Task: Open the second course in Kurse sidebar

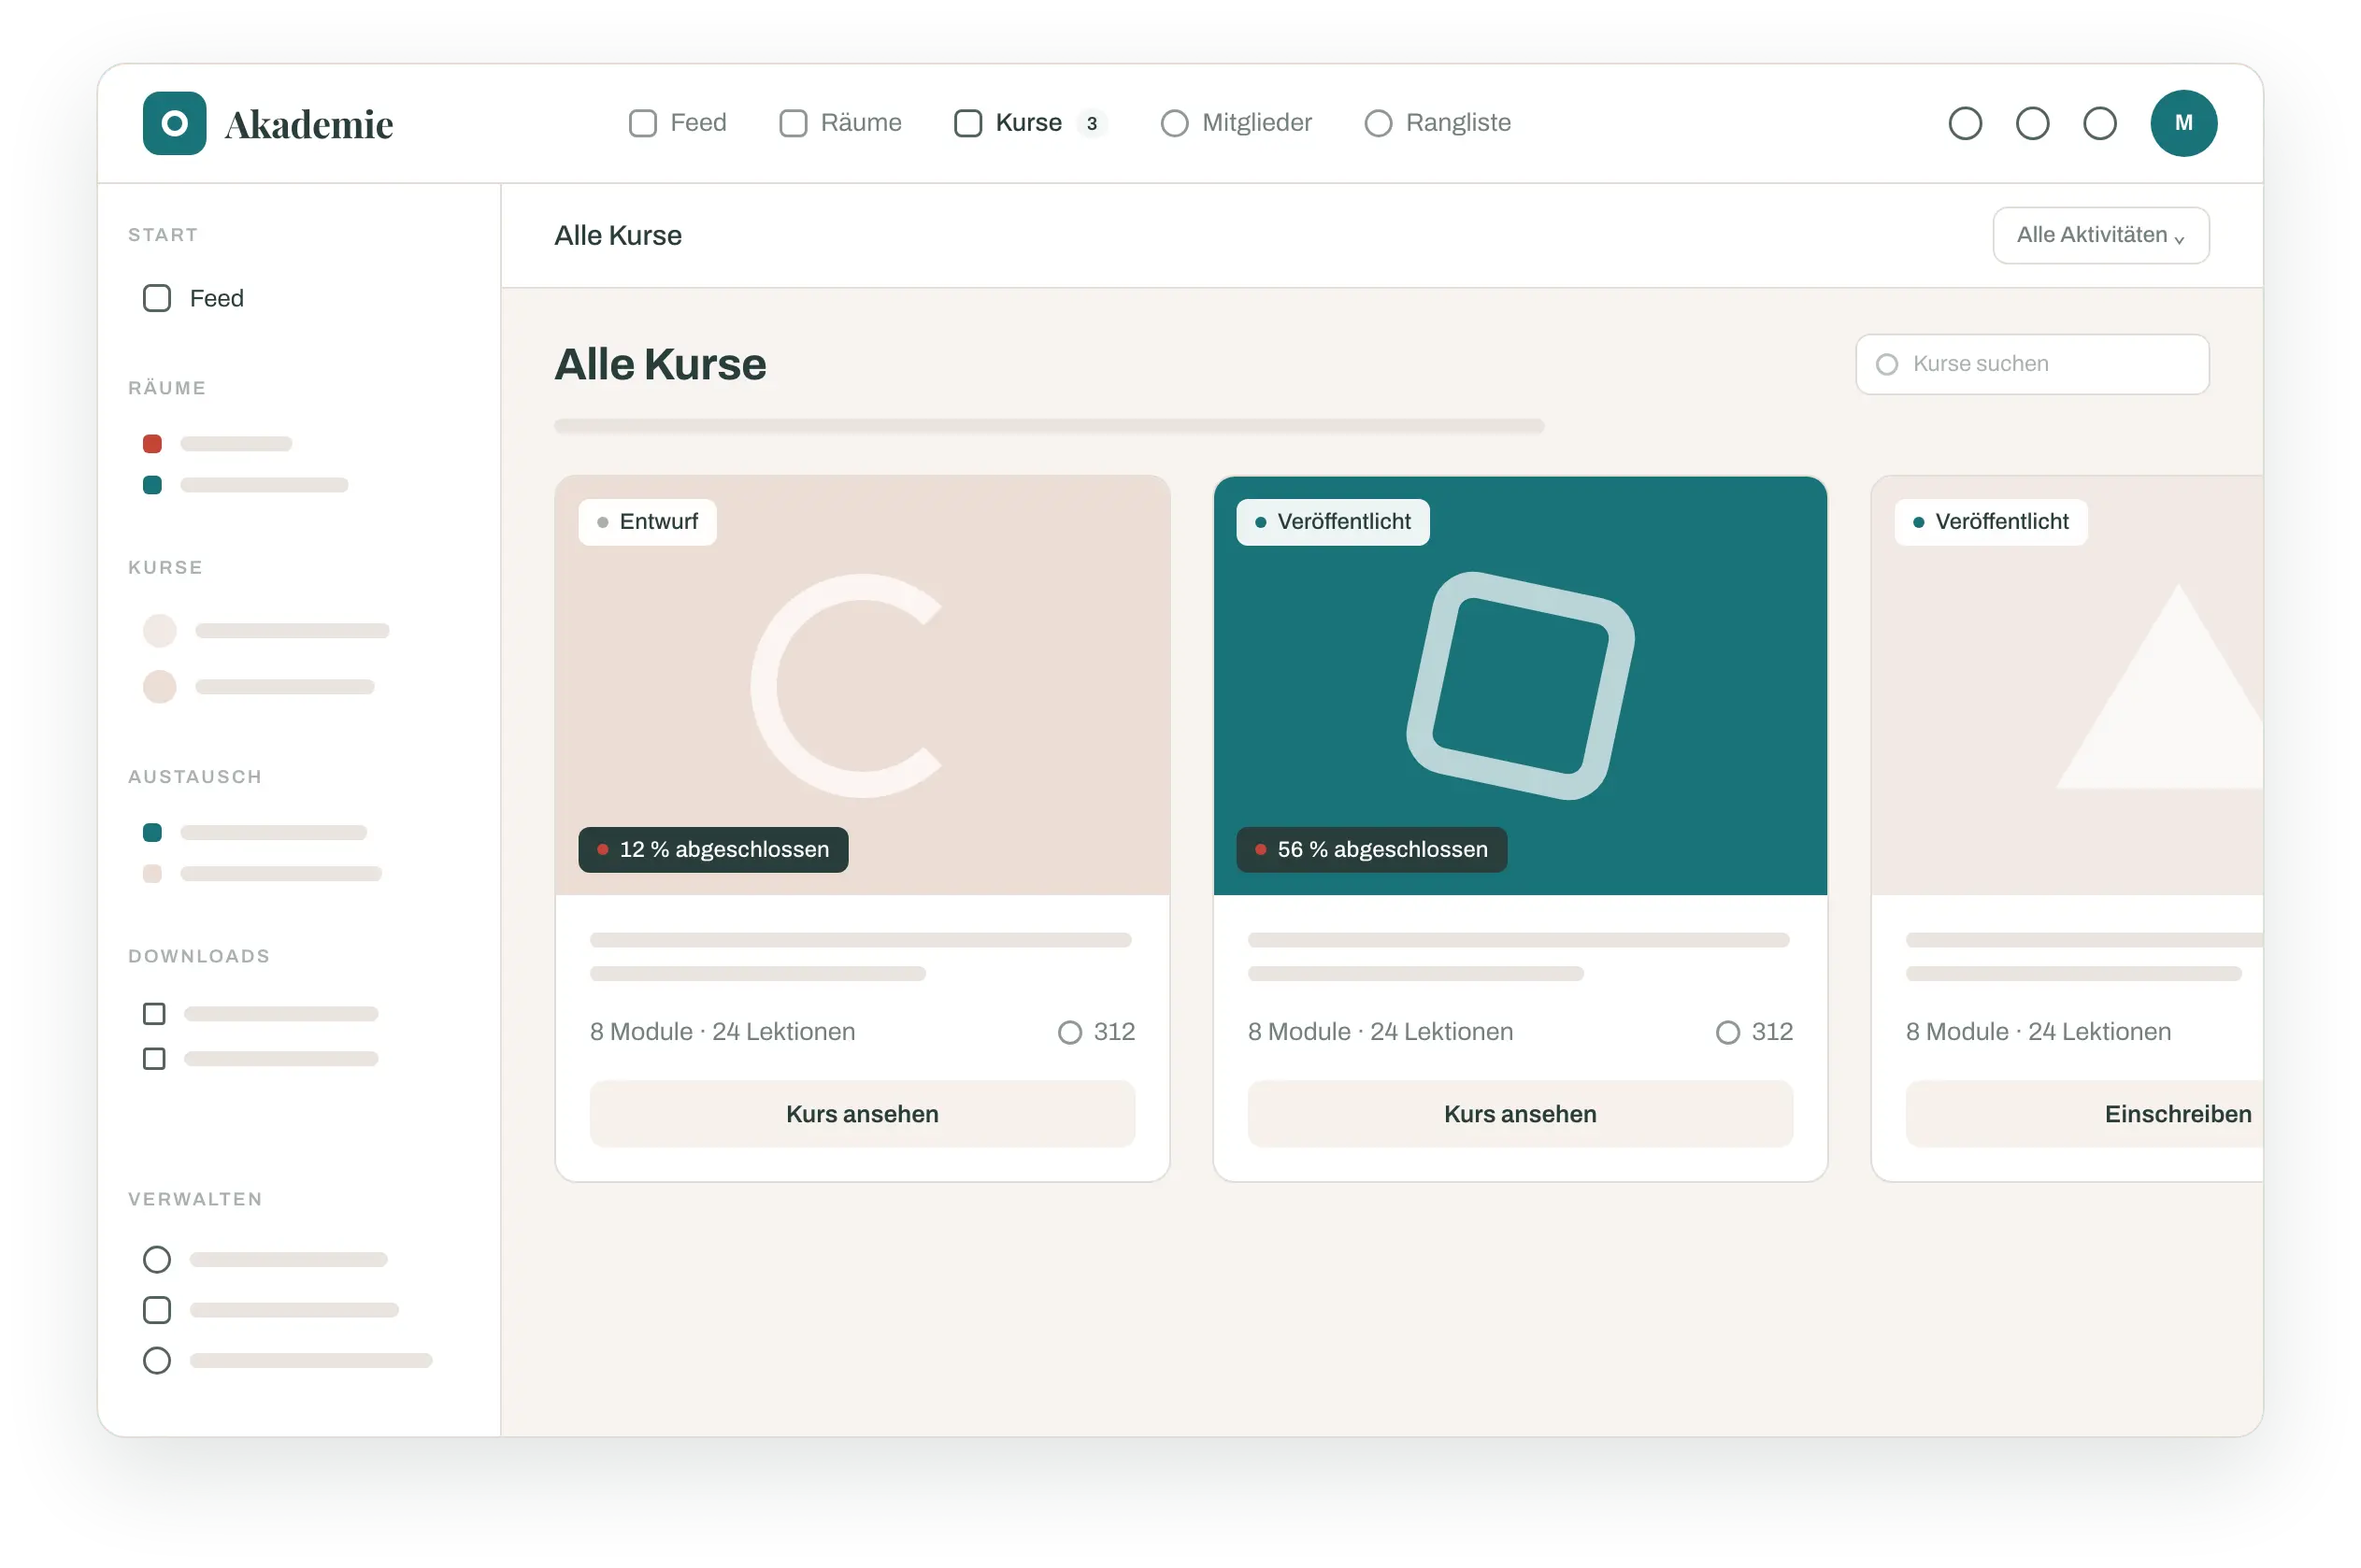Action: coord(258,686)
